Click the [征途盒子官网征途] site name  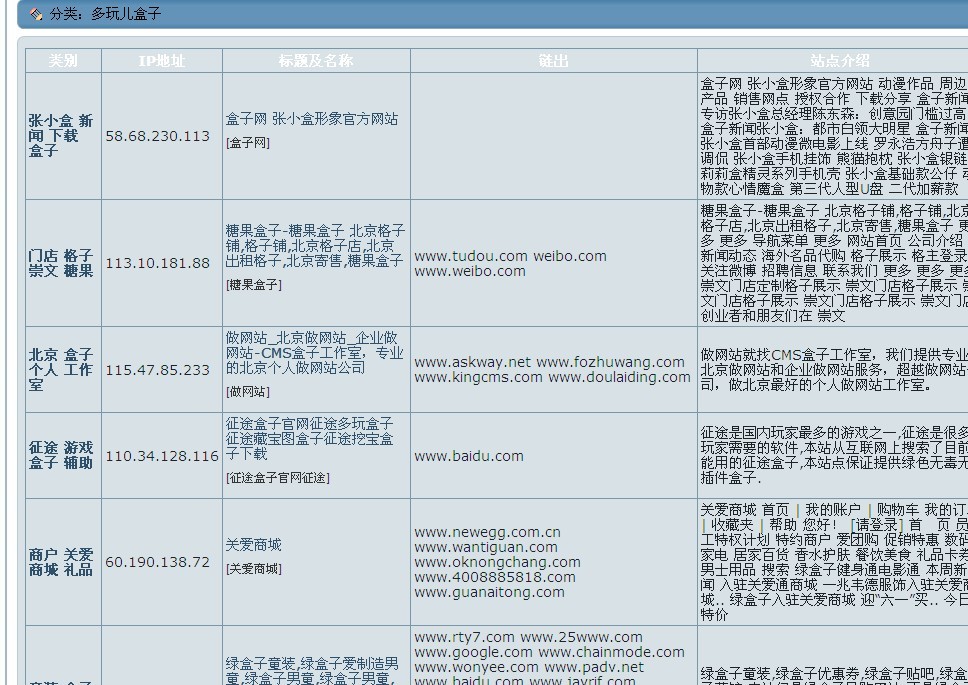(x=278, y=478)
